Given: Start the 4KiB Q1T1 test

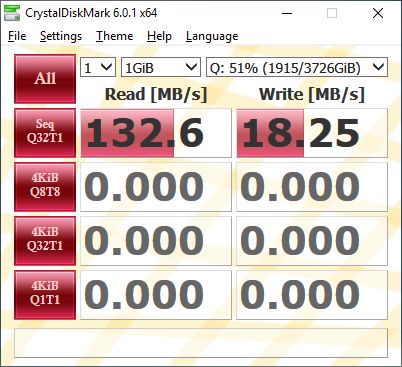Looking at the screenshot, I should tap(45, 295).
